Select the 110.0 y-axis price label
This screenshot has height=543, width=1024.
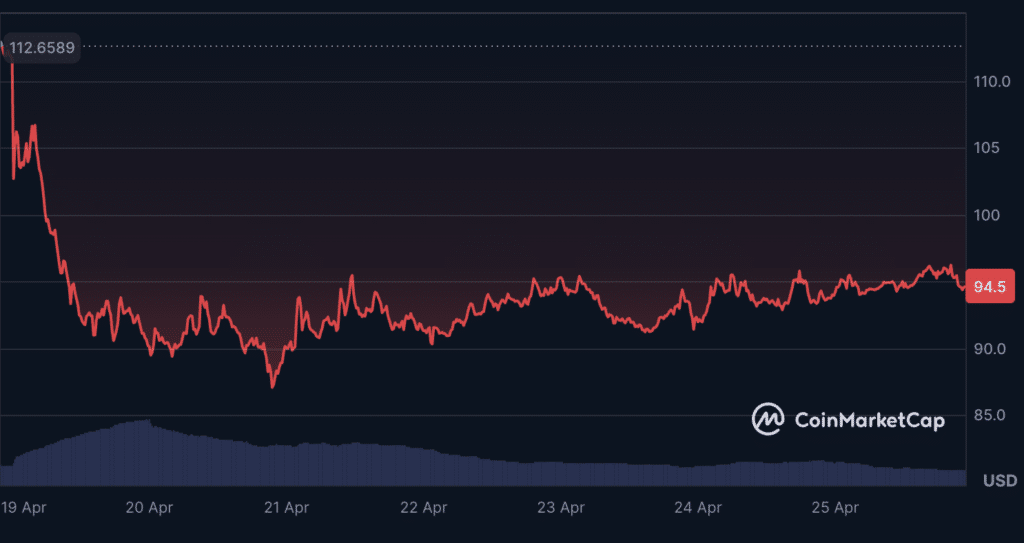tap(991, 82)
